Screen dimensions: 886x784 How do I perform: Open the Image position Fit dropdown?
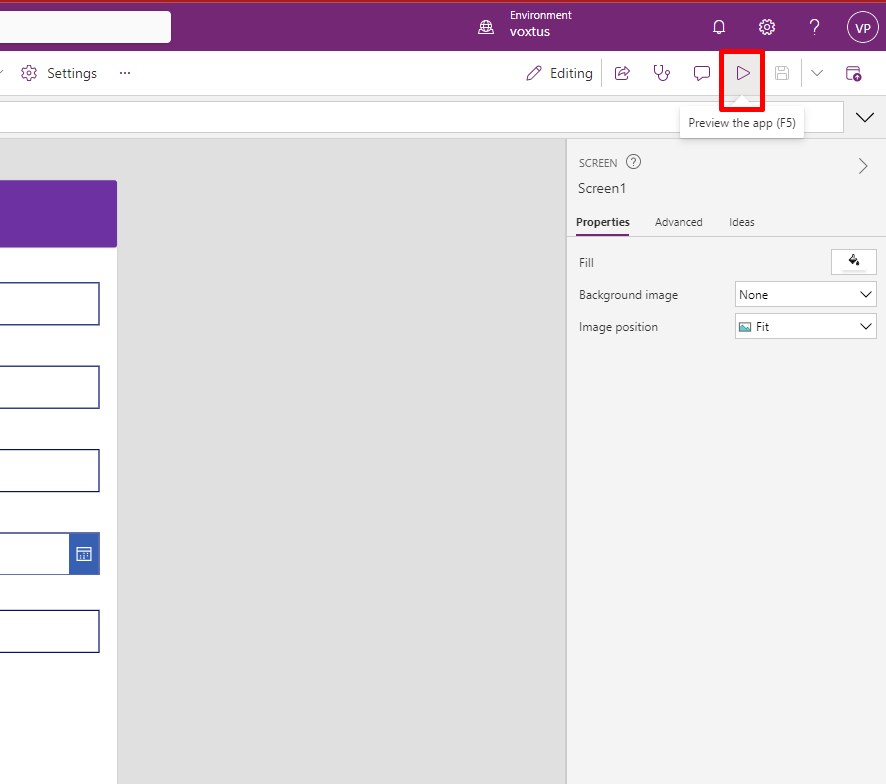point(806,327)
